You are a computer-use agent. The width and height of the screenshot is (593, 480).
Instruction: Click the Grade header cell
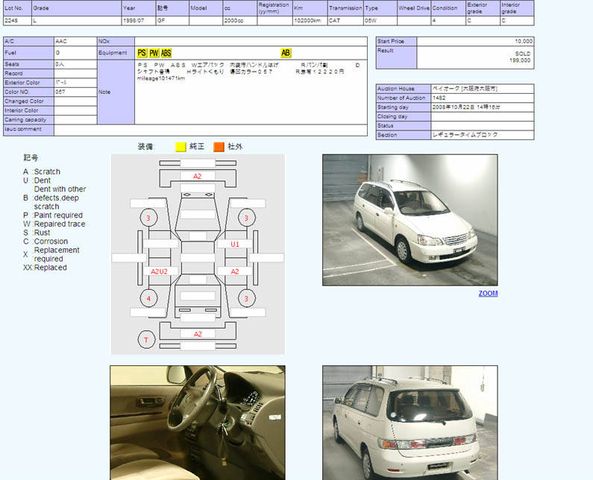[x=77, y=8]
